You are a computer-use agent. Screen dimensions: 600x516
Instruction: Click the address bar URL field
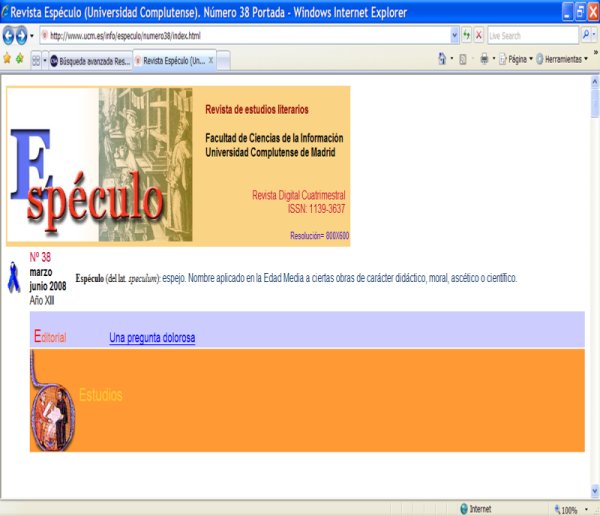[245, 36]
